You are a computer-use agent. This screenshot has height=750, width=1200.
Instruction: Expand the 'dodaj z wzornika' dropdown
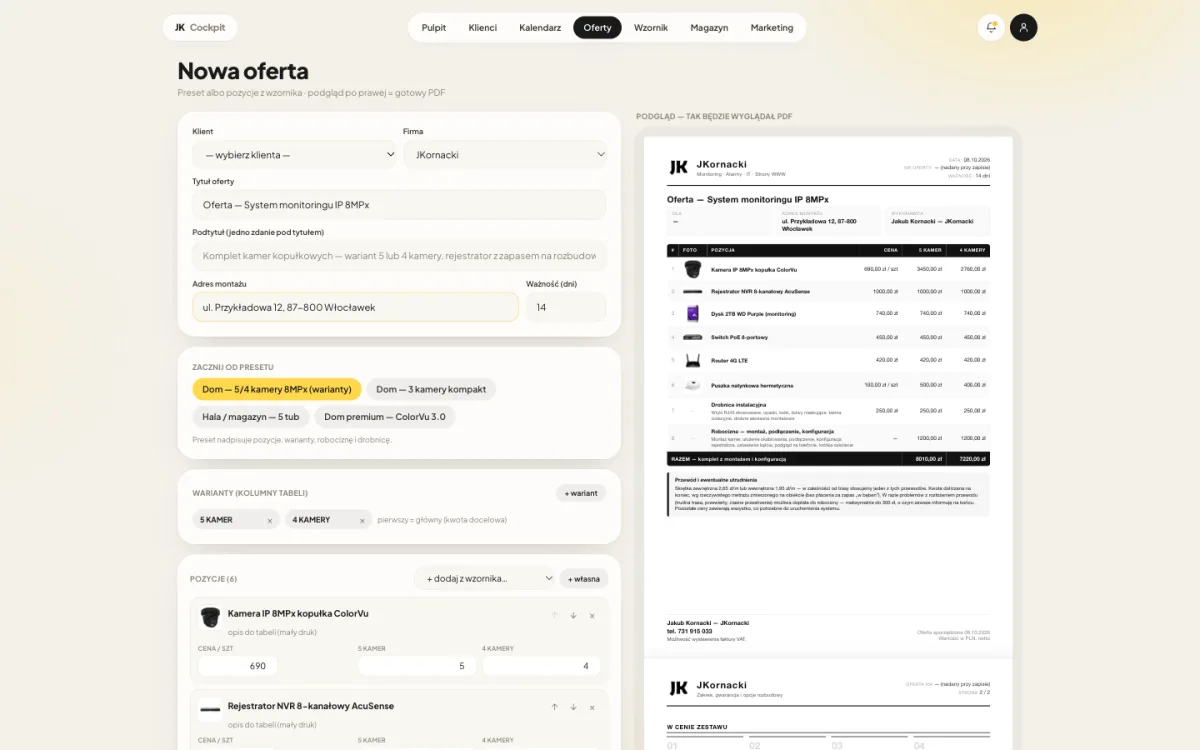click(x=484, y=578)
